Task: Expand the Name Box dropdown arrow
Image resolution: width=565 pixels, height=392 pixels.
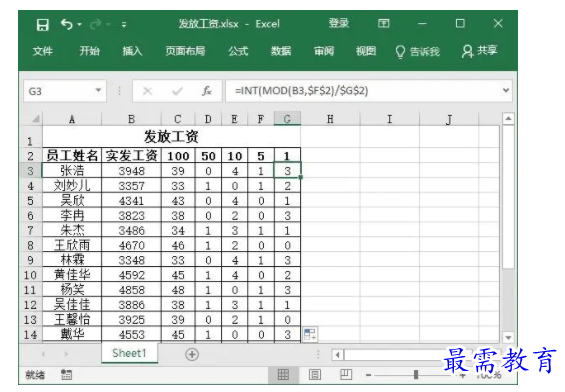Action: tap(98, 90)
